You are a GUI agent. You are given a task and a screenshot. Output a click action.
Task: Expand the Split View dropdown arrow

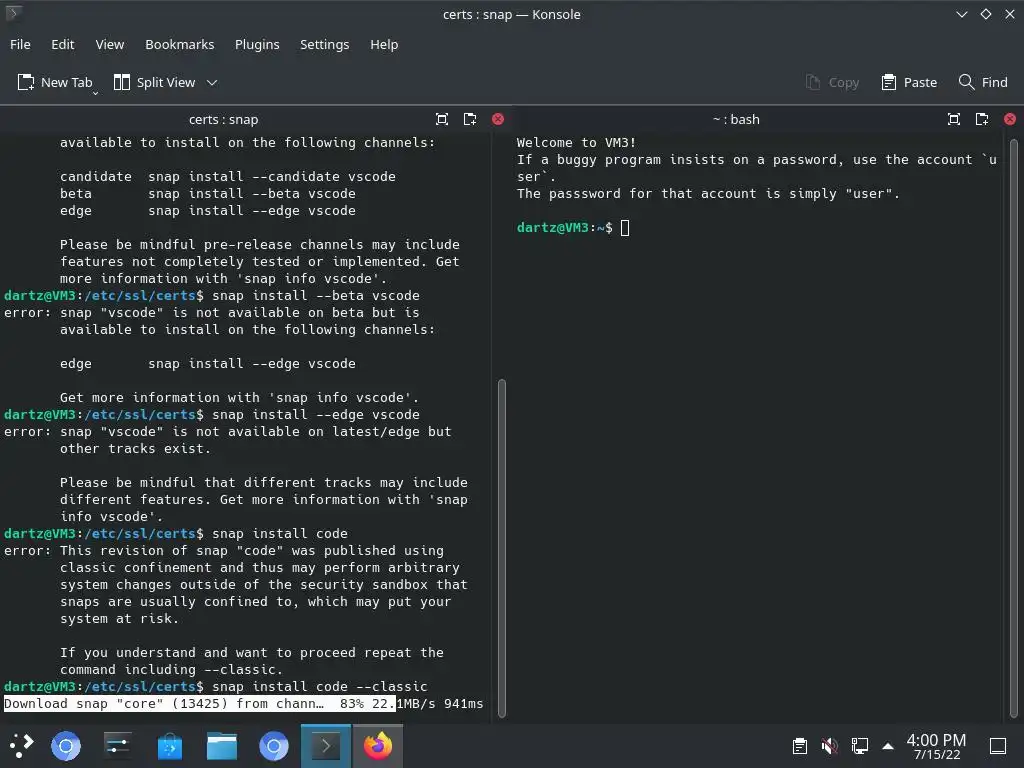point(212,82)
